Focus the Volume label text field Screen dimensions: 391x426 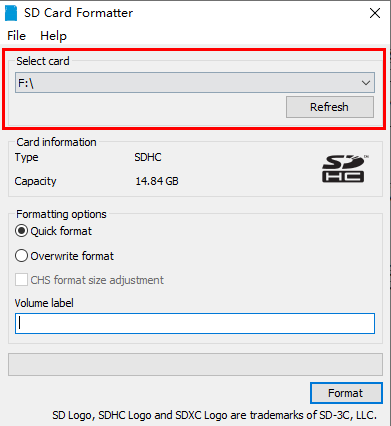tap(195, 323)
